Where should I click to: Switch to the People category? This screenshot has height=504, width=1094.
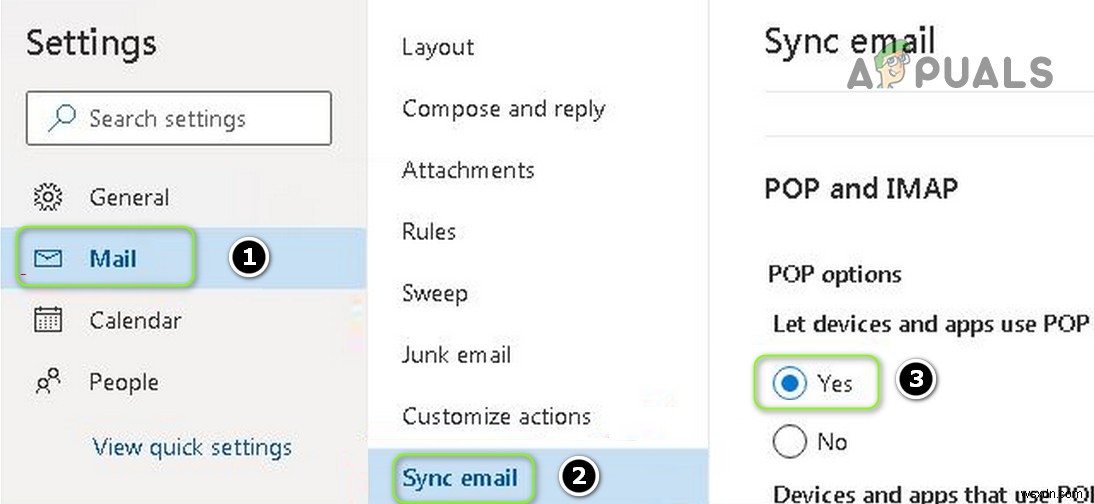pos(124,382)
